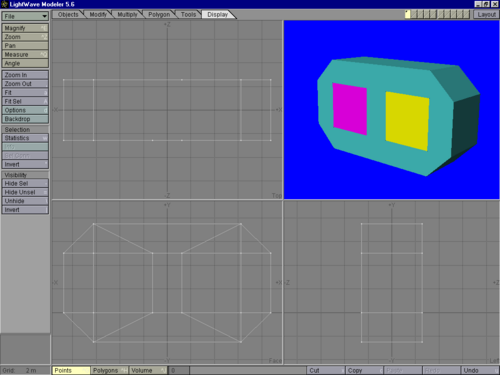Screen dimensions: 500x375
Task: Click Invert under Selection
Action: pos(25,164)
